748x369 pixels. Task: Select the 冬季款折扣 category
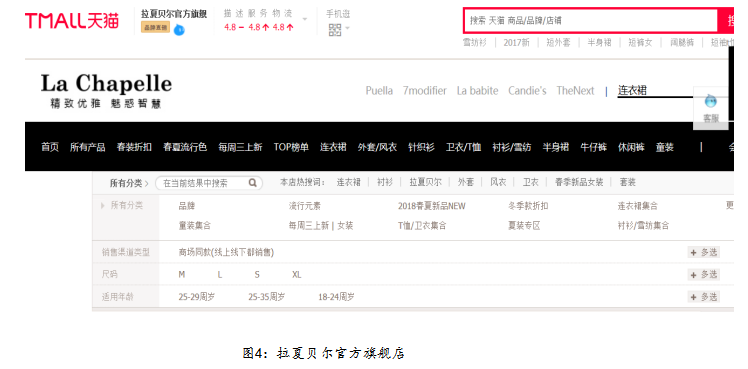(528, 206)
